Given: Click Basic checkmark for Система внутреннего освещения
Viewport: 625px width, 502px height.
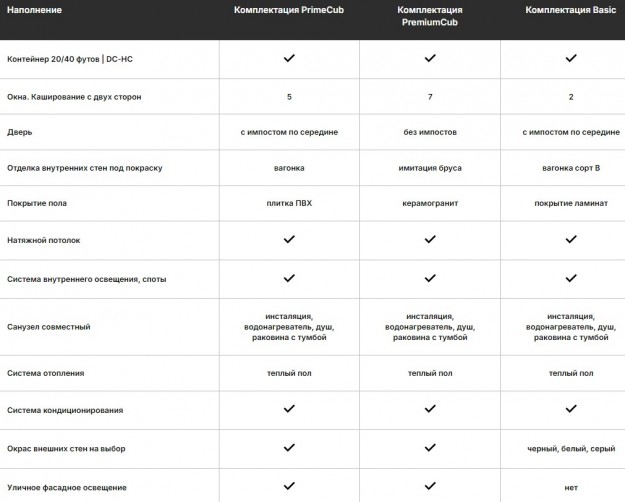Looking at the screenshot, I should tap(571, 278).
